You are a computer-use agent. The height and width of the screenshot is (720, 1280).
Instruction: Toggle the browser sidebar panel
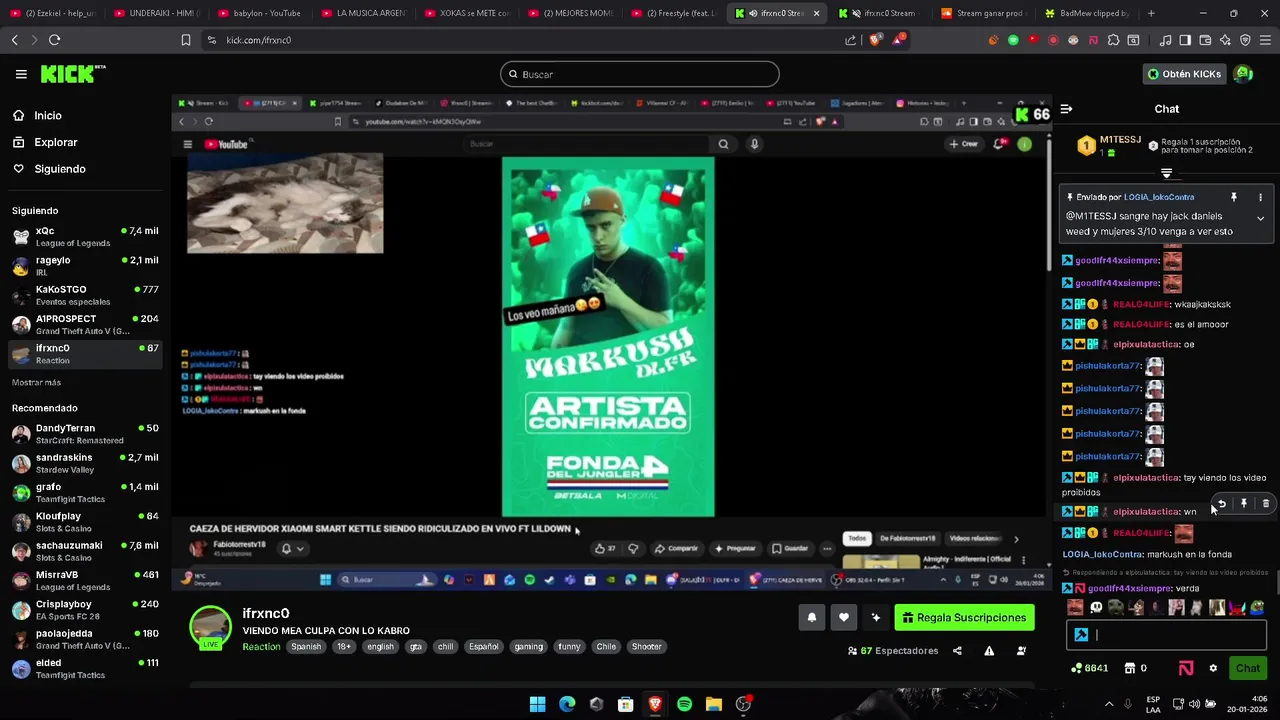(1185, 40)
